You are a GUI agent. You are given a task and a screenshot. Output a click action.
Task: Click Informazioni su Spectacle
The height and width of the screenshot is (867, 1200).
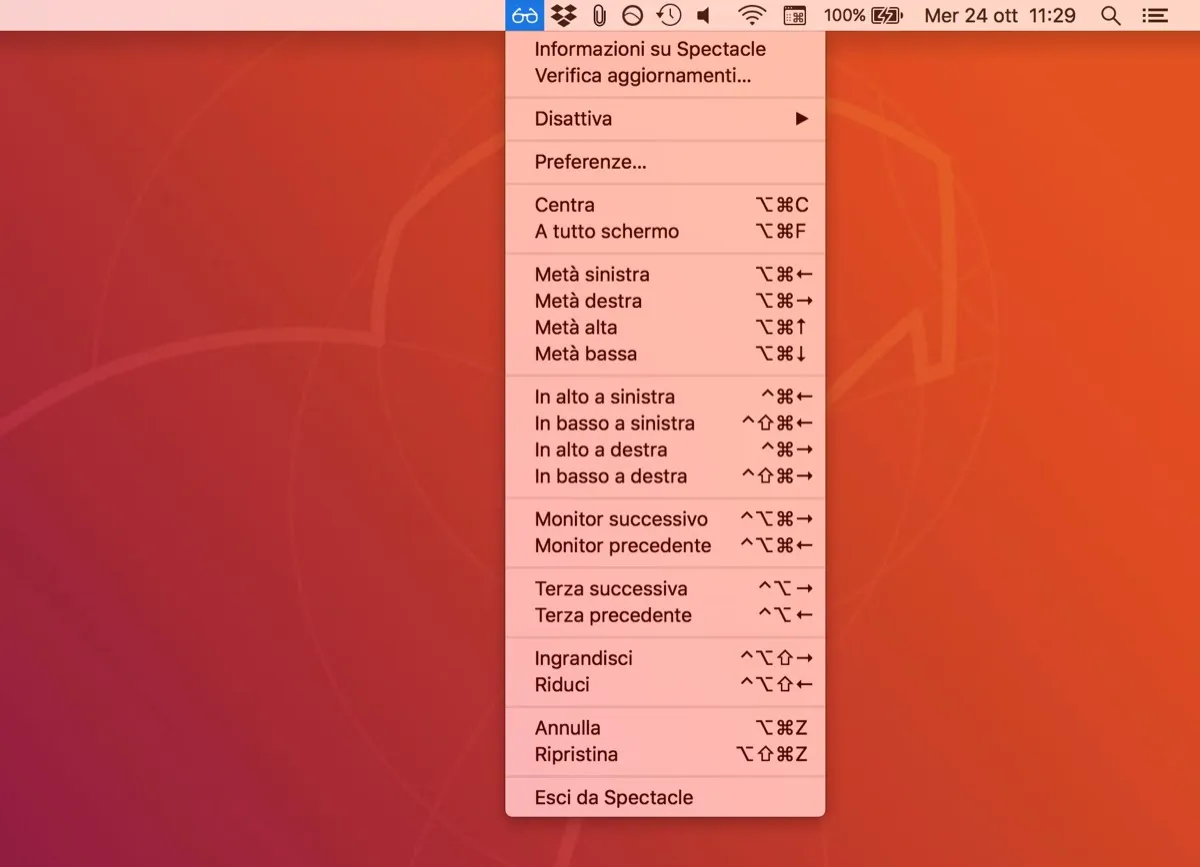(650, 48)
